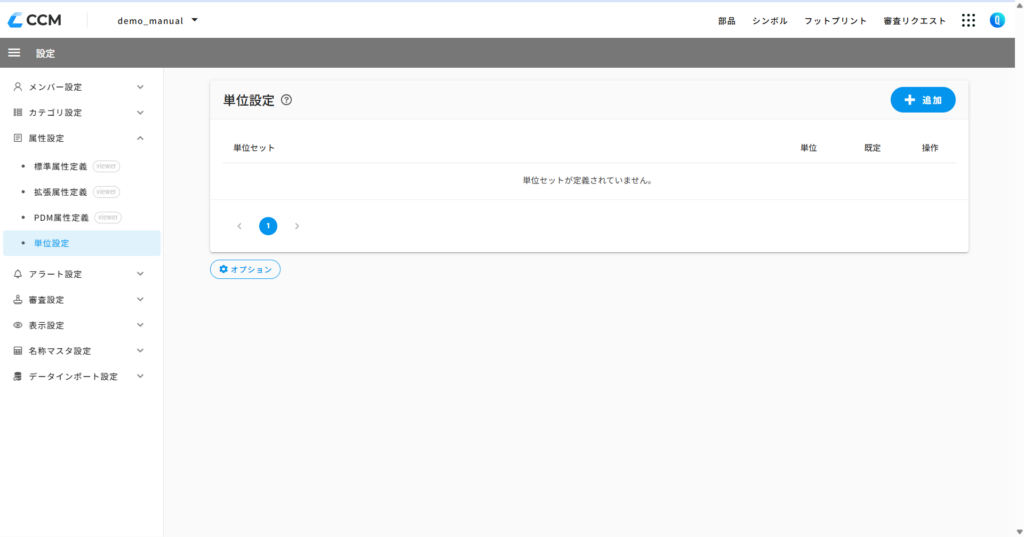
Task: Open the オプション button
Action: (x=245, y=269)
